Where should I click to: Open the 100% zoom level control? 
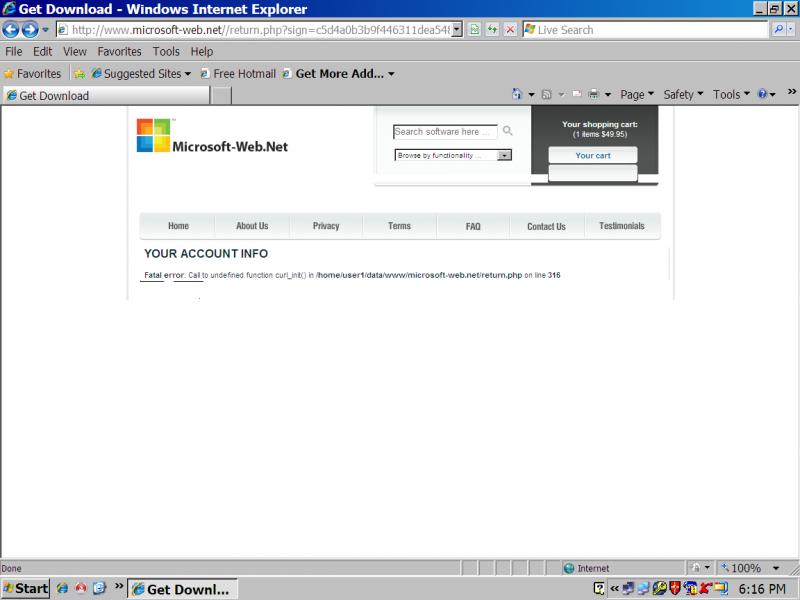[751, 568]
